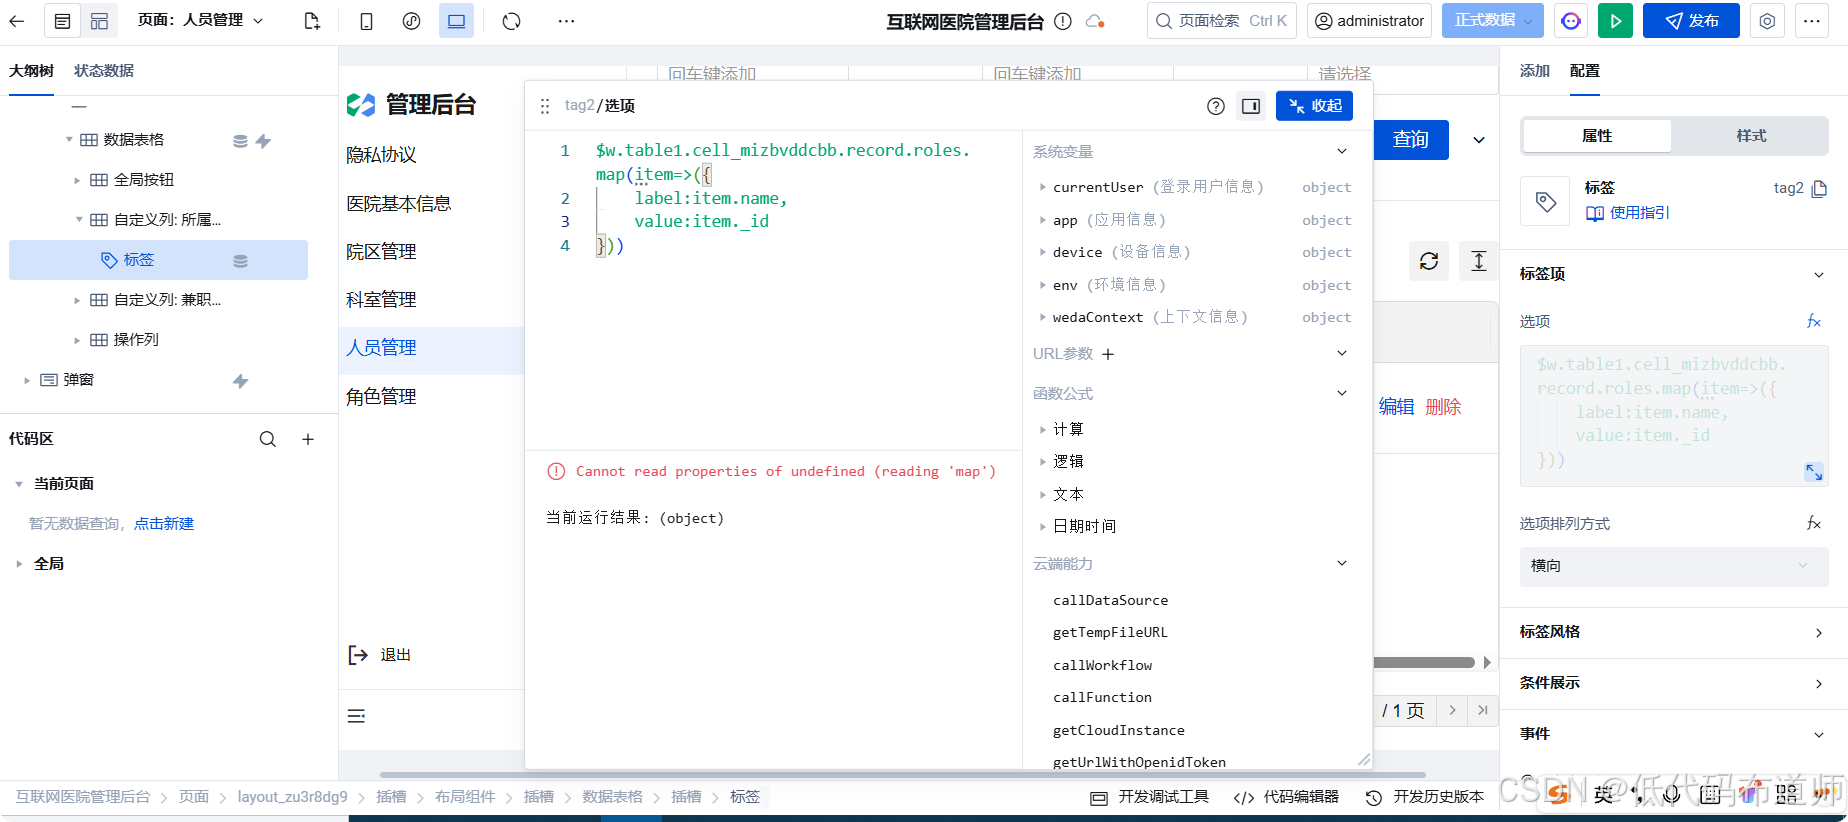Screen dimensions: 1848x822
Task: Click the purple AI assistant icon
Action: point(1571,21)
